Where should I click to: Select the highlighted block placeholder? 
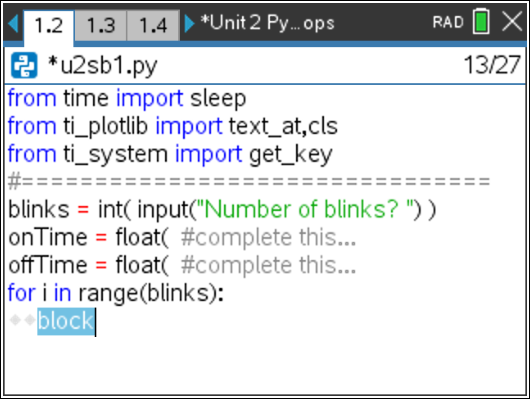(66, 321)
